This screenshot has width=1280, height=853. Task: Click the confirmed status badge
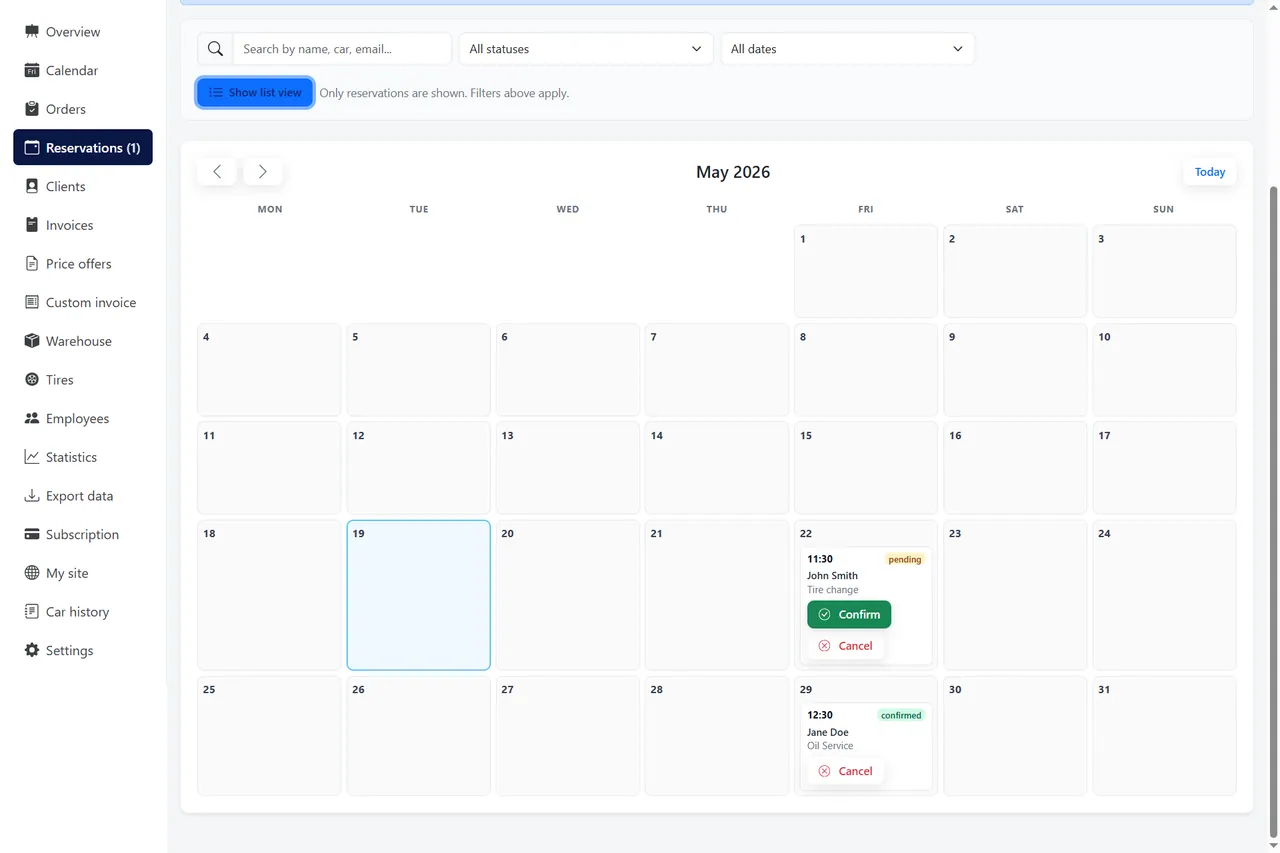pyautogui.click(x=901, y=715)
